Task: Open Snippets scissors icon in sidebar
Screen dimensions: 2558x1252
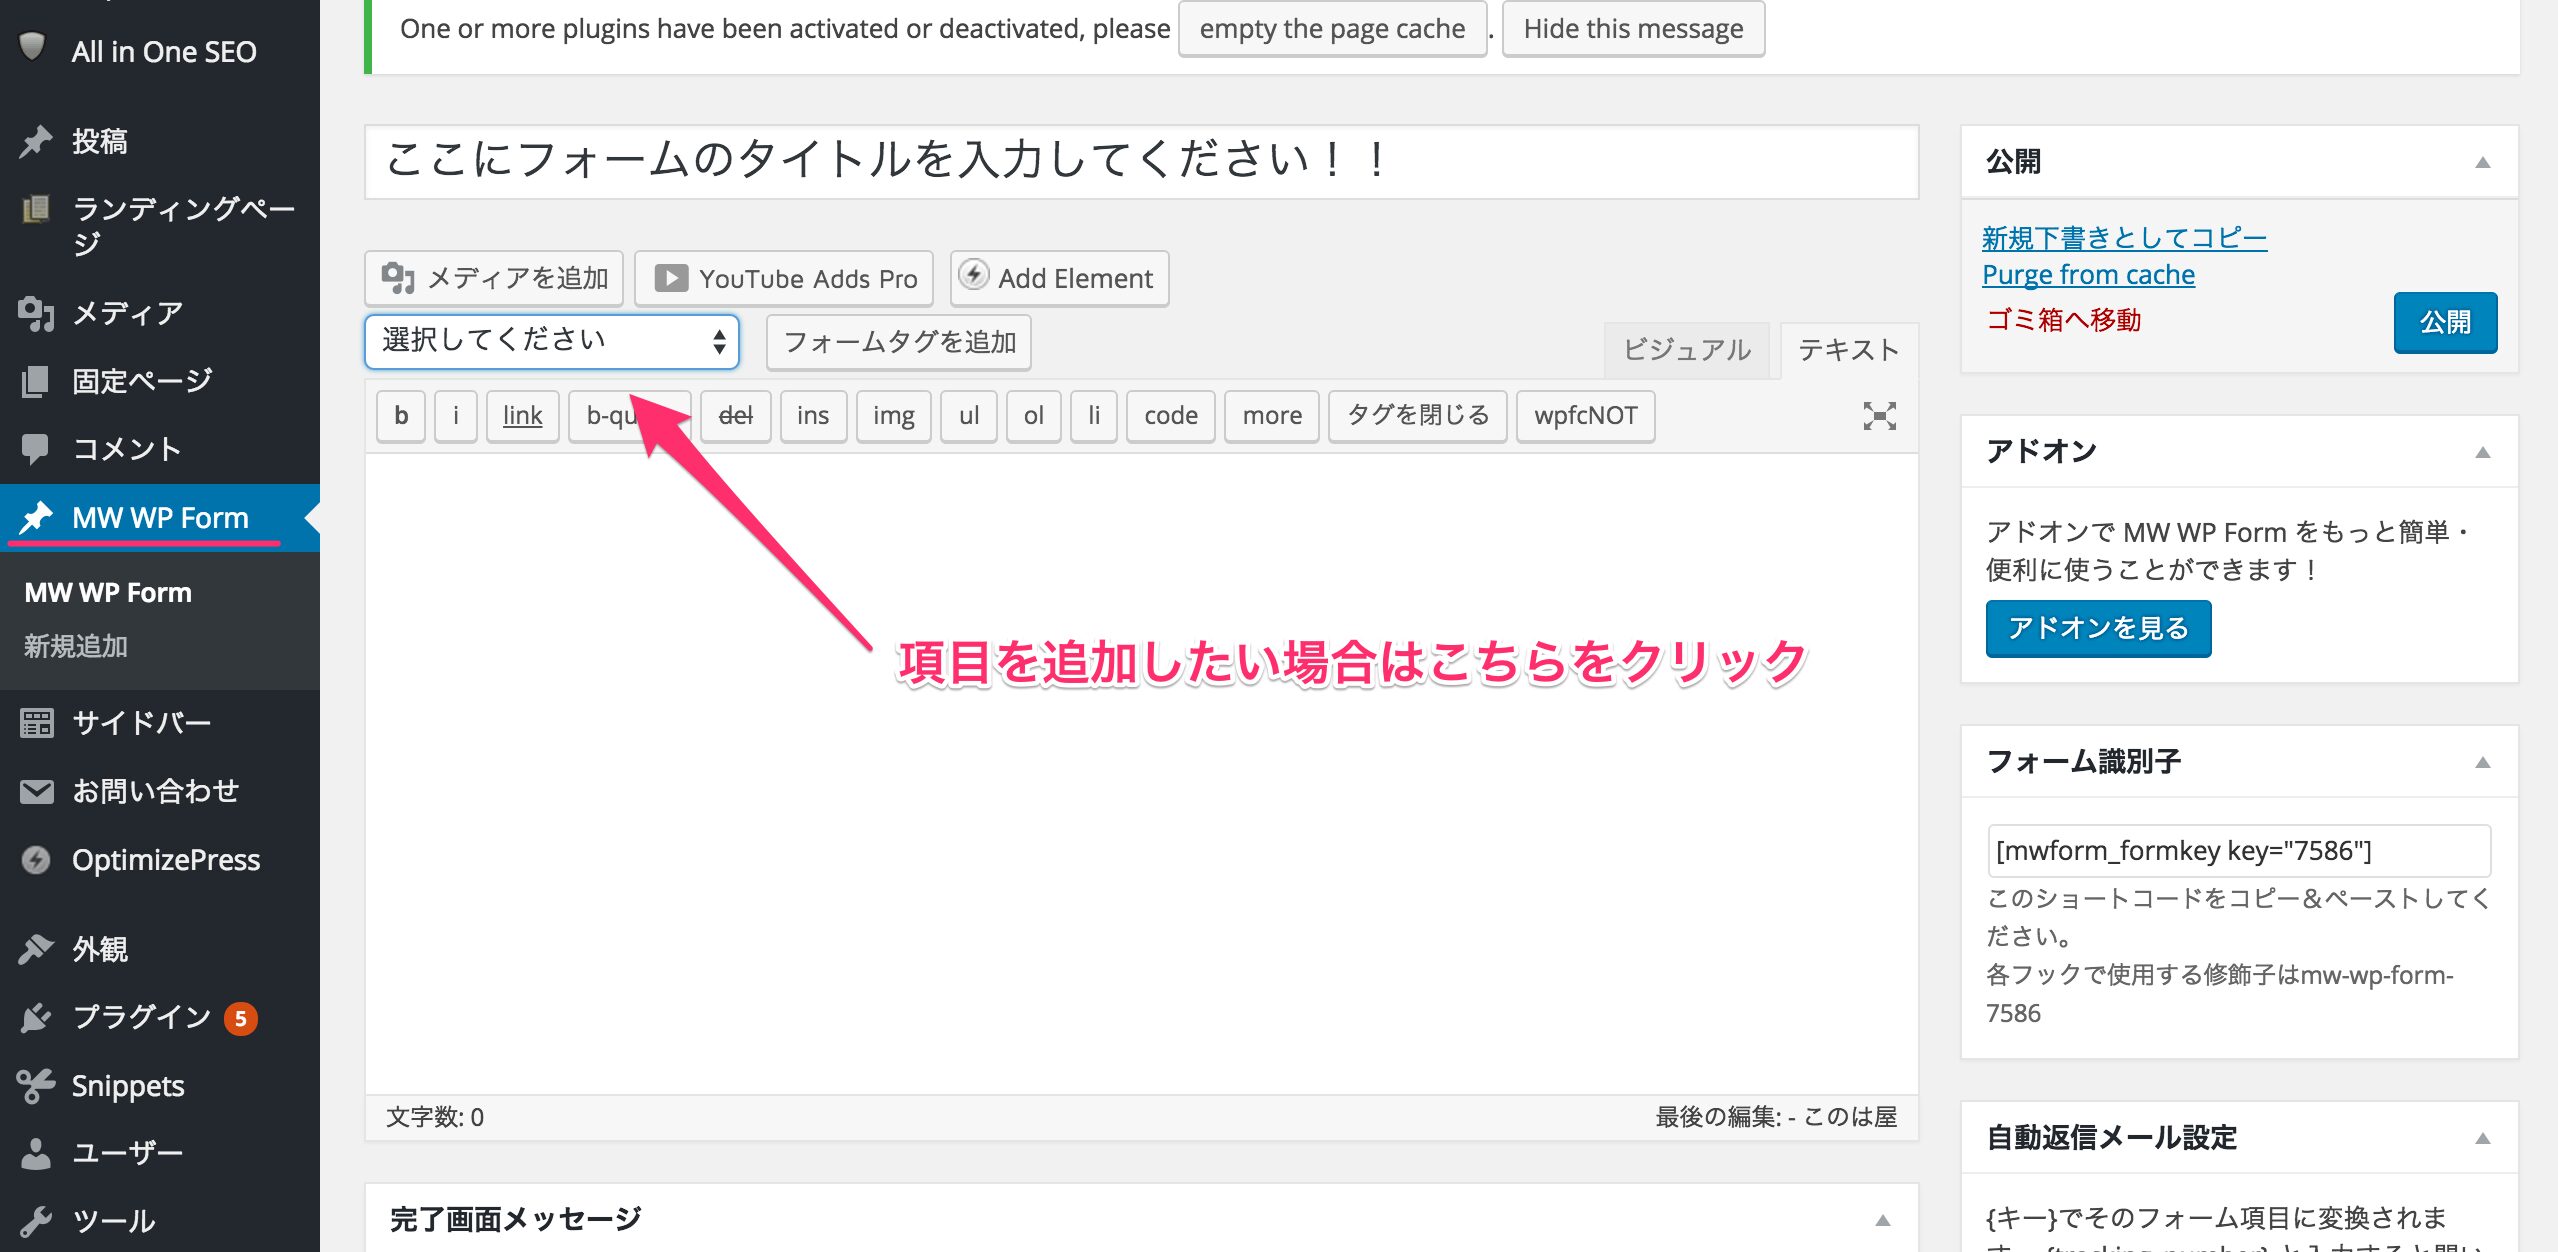Action: click(36, 1086)
